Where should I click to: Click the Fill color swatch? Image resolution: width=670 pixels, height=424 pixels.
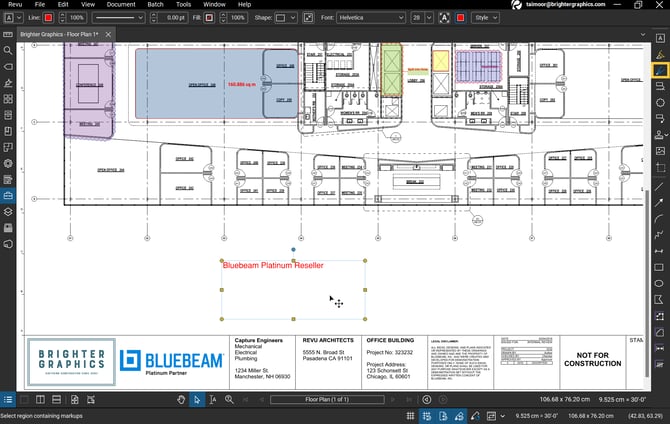tap(209, 18)
